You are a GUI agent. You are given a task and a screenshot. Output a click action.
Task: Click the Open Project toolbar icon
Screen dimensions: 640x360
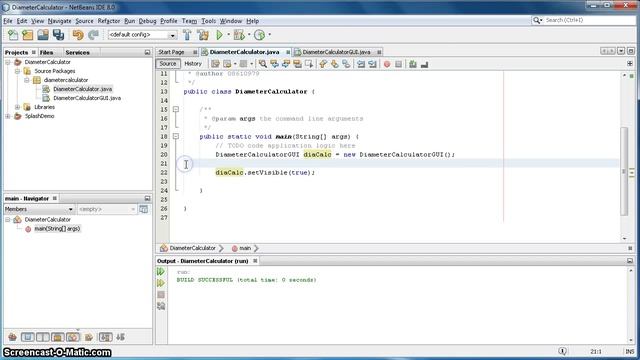43,35
